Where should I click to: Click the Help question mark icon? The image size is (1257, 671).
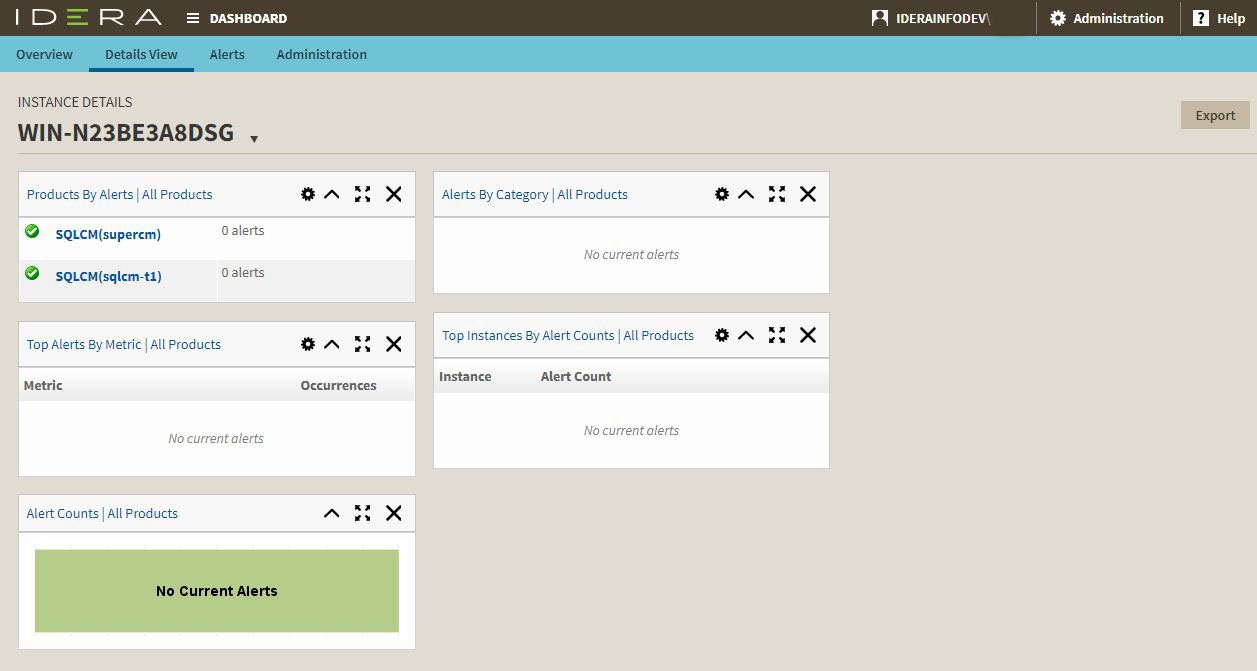pos(1201,18)
